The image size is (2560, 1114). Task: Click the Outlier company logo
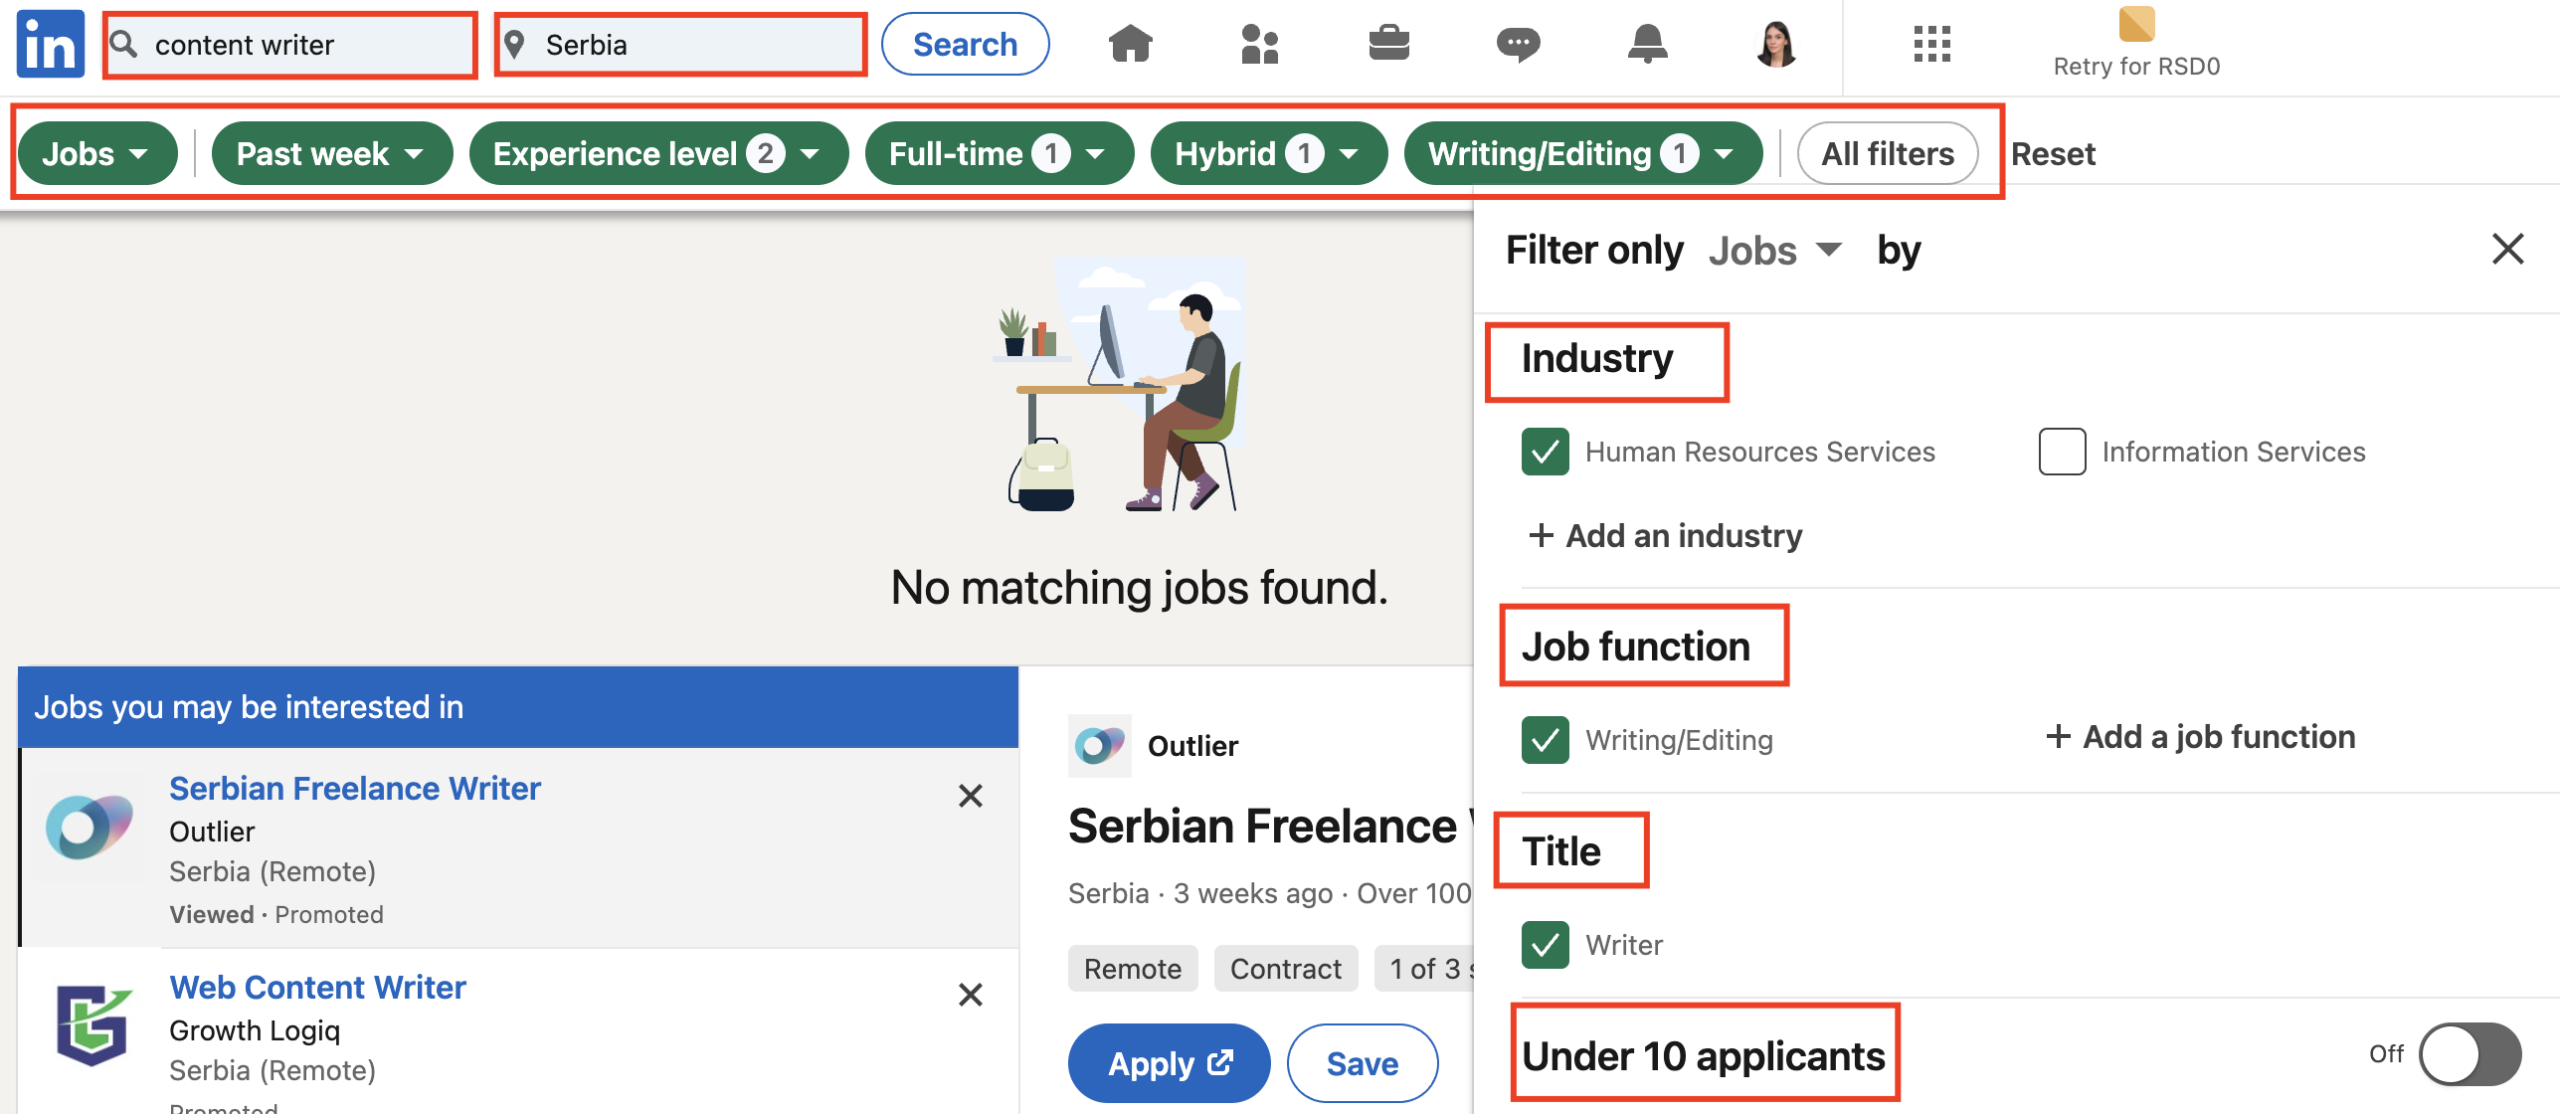pyautogui.click(x=1100, y=745)
